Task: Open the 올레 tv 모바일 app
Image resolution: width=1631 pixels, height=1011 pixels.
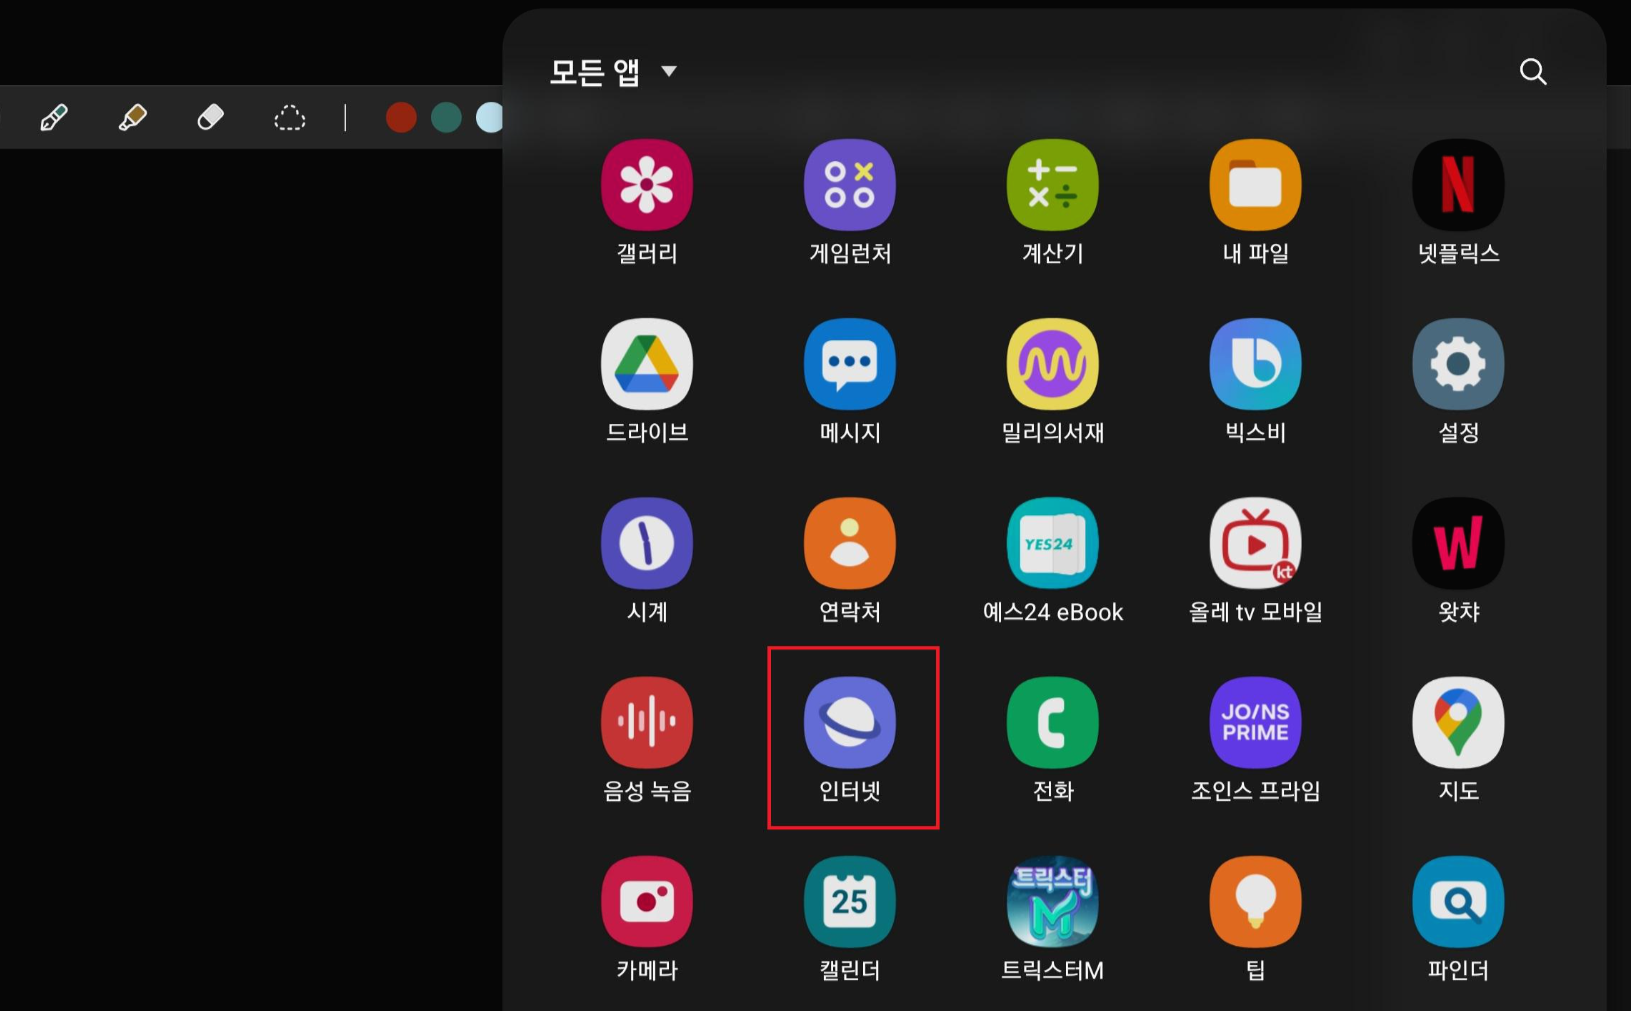Action: pyautogui.click(x=1256, y=543)
